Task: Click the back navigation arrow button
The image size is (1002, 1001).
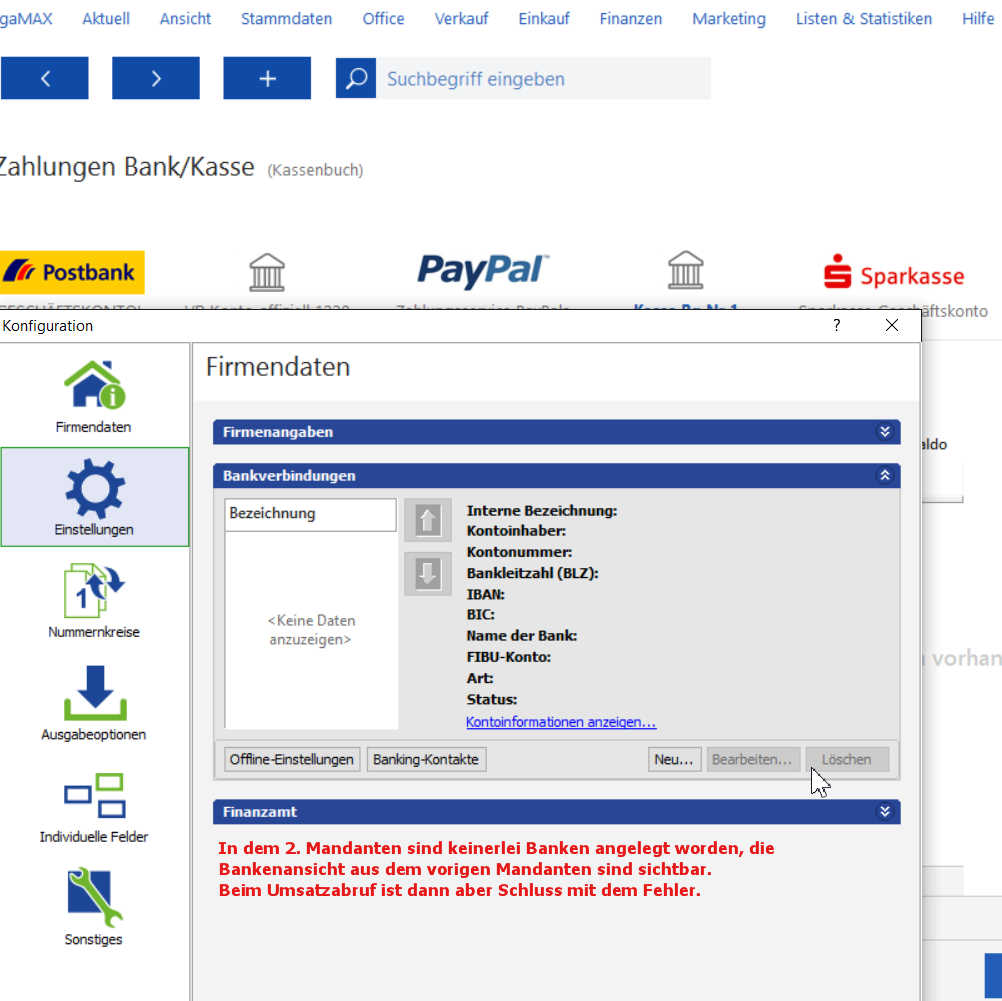Action: point(45,78)
